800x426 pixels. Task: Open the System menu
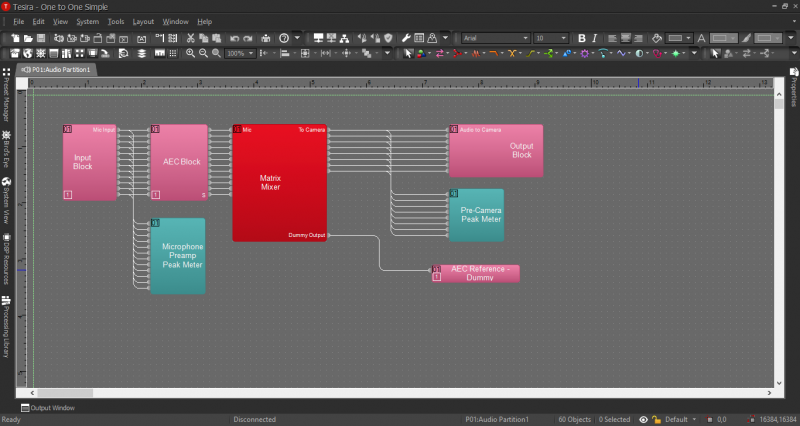pos(87,21)
